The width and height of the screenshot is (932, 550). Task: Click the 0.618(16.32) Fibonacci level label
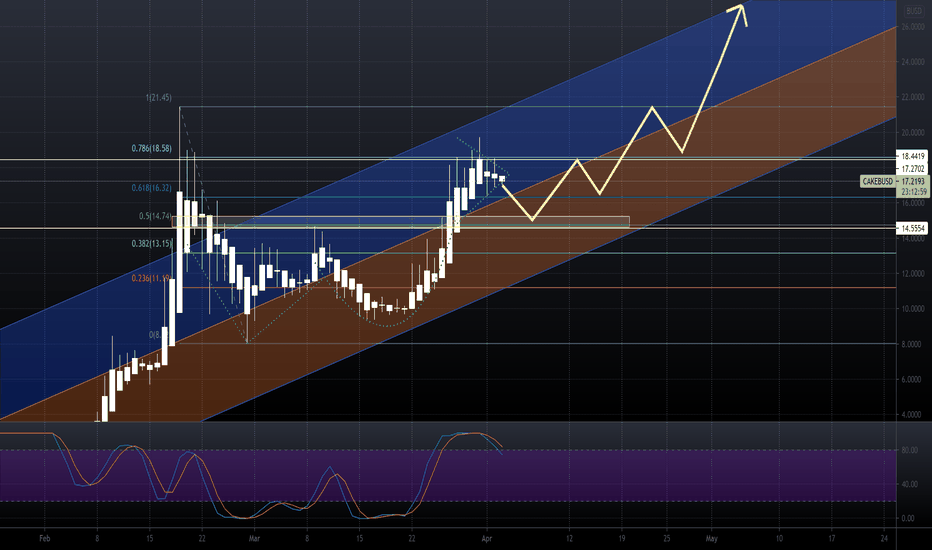tap(152, 188)
